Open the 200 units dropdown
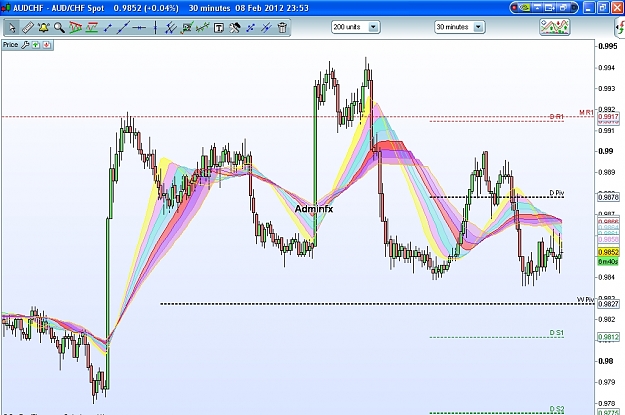Viewport: 625px width, 415px height. pos(373,27)
